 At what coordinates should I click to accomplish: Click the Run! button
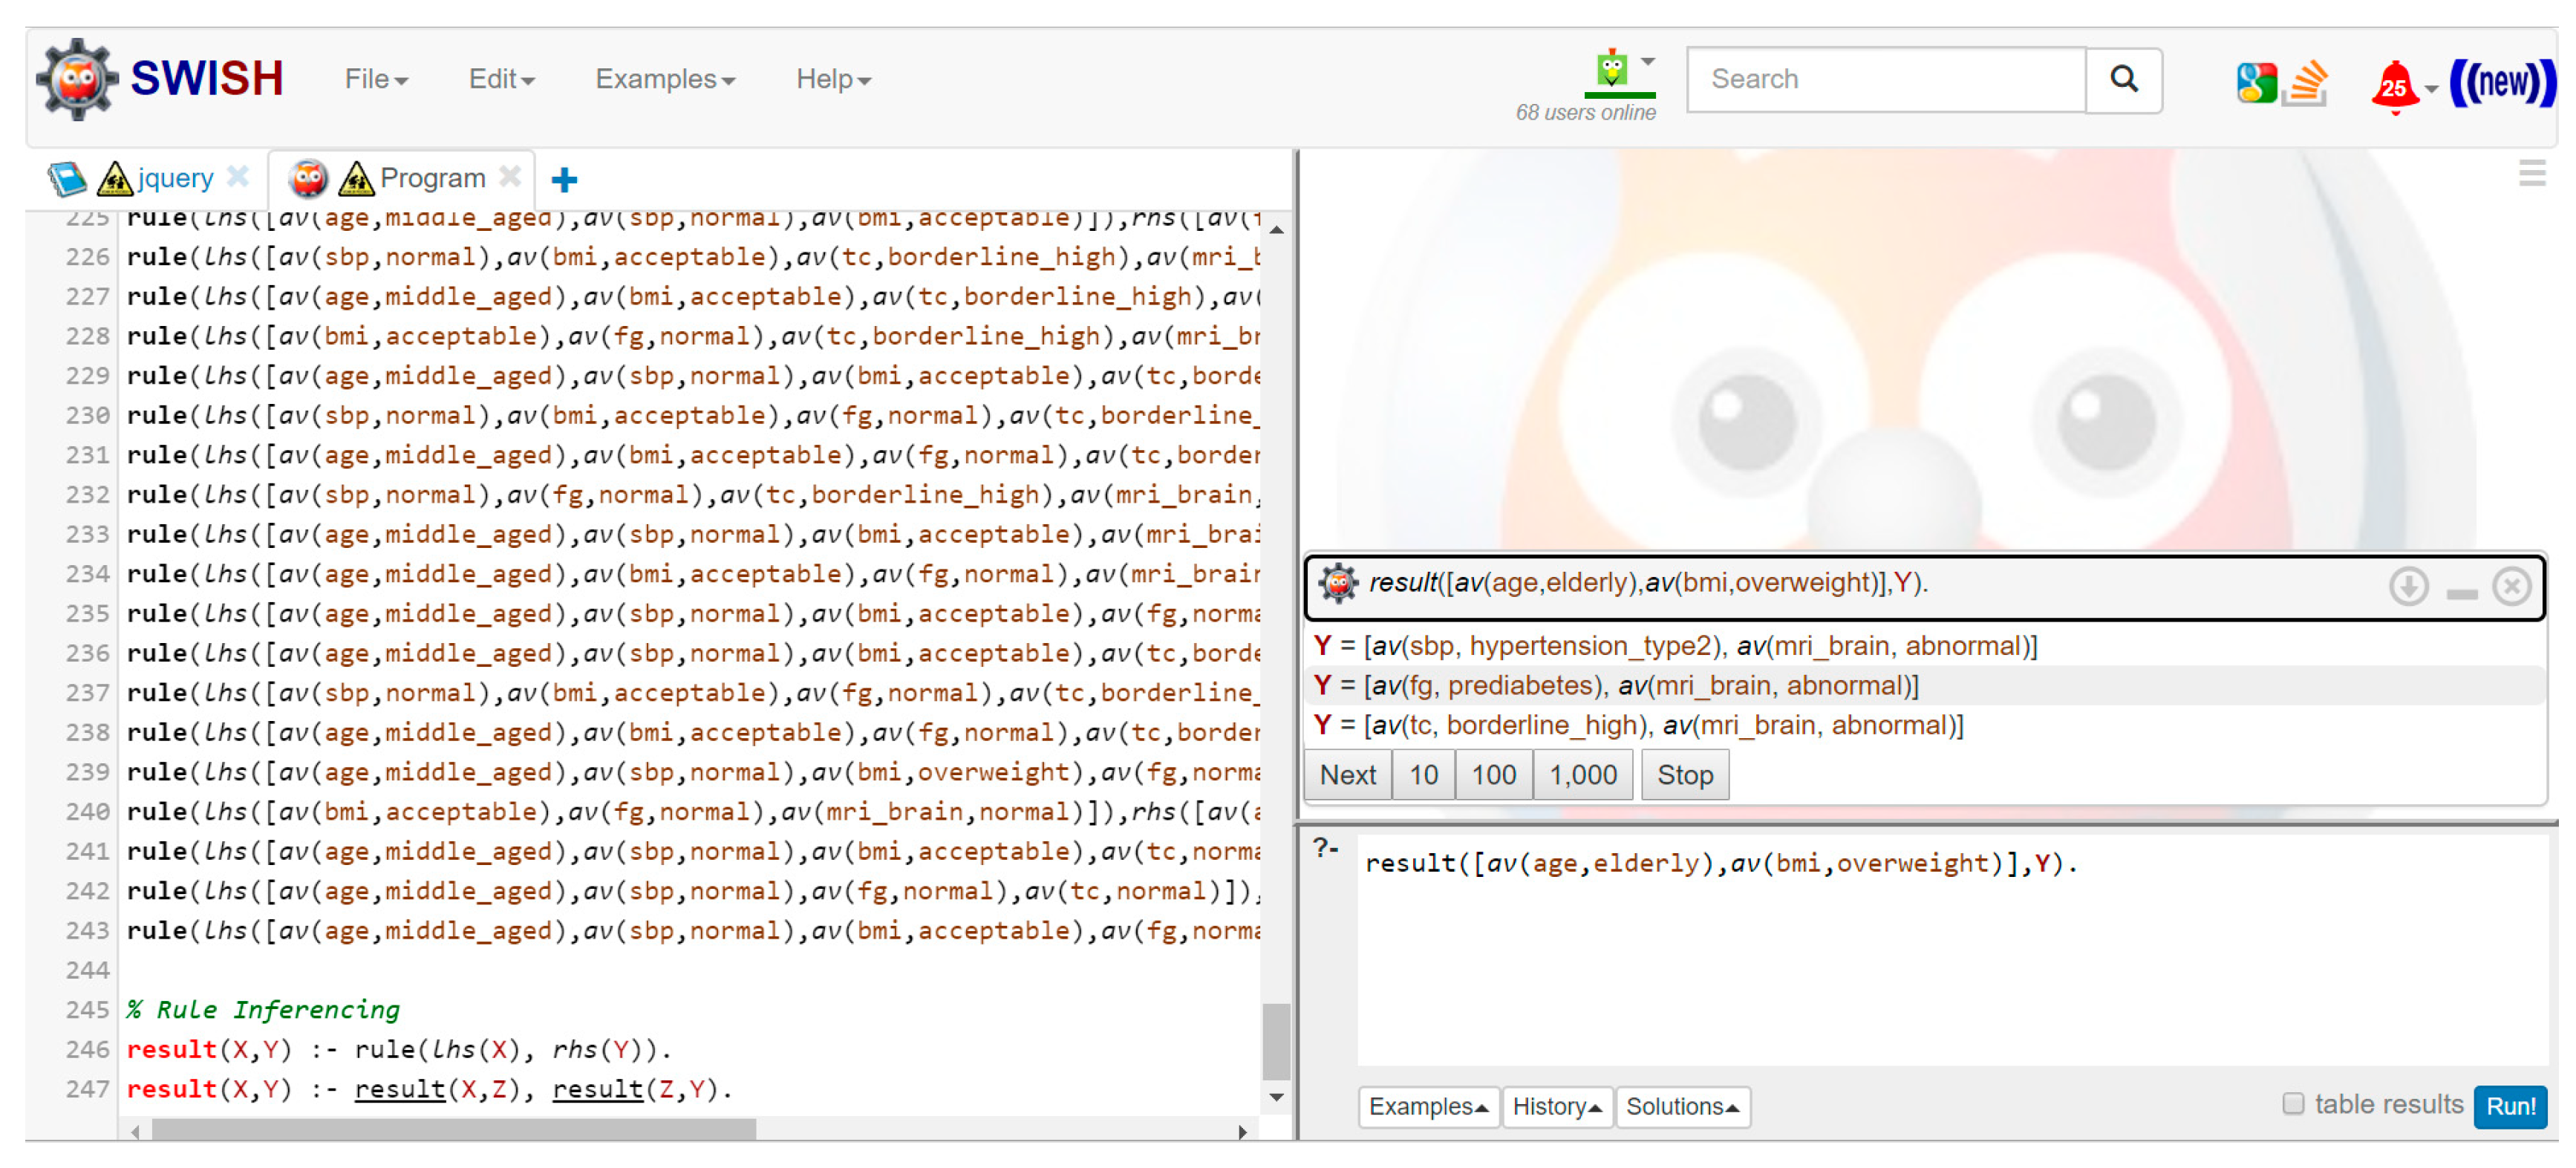(x=2509, y=1106)
